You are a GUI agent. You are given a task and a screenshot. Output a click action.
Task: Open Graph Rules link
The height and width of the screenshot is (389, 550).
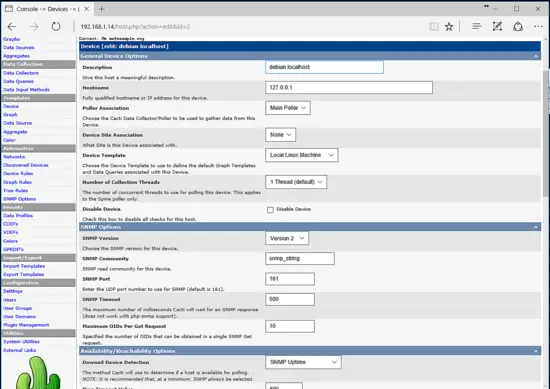click(17, 182)
